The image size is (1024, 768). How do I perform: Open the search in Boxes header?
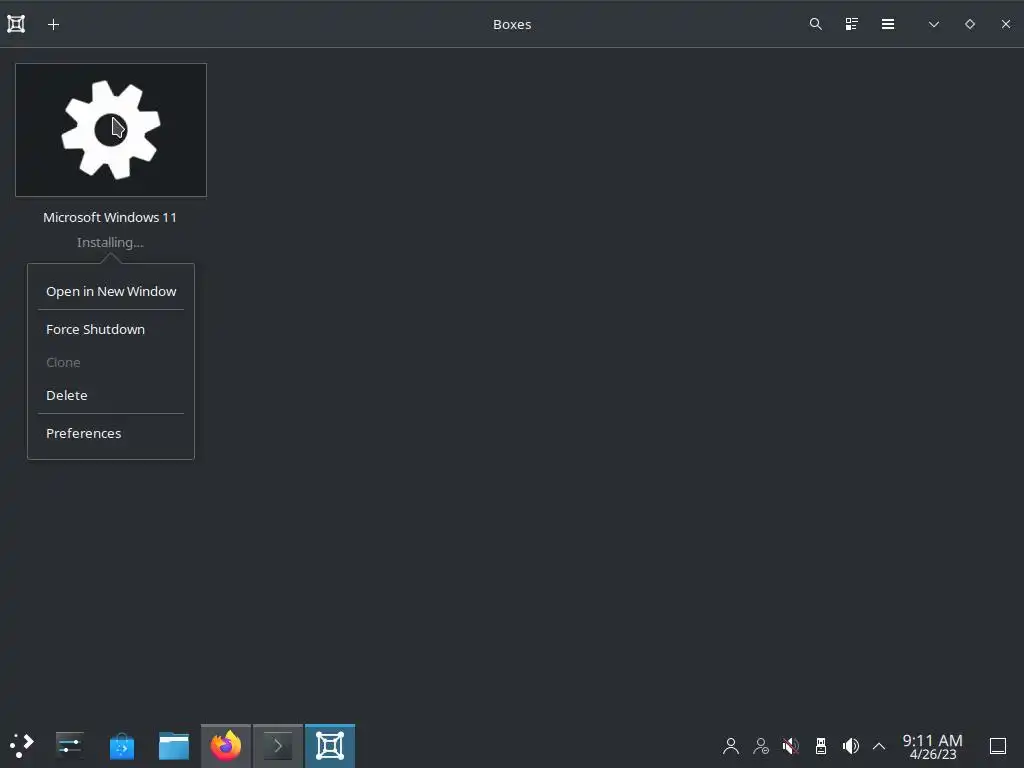click(x=816, y=24)
